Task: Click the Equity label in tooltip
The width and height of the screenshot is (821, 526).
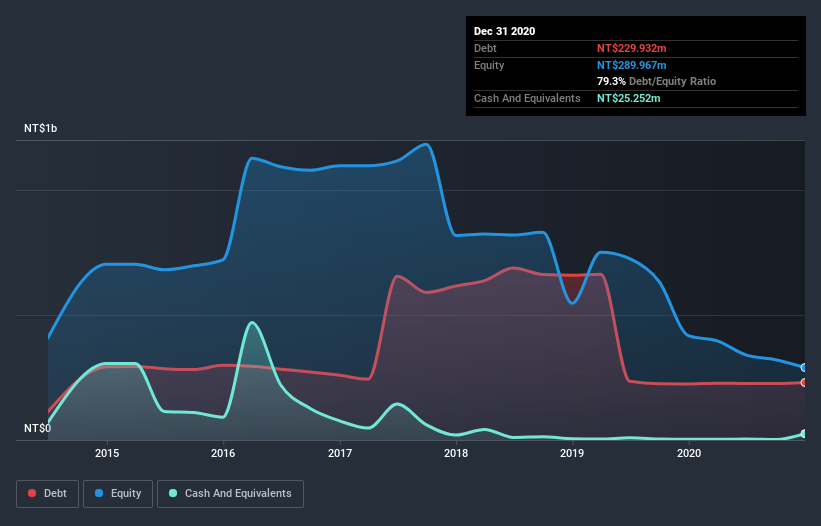Action: (489, 65)
